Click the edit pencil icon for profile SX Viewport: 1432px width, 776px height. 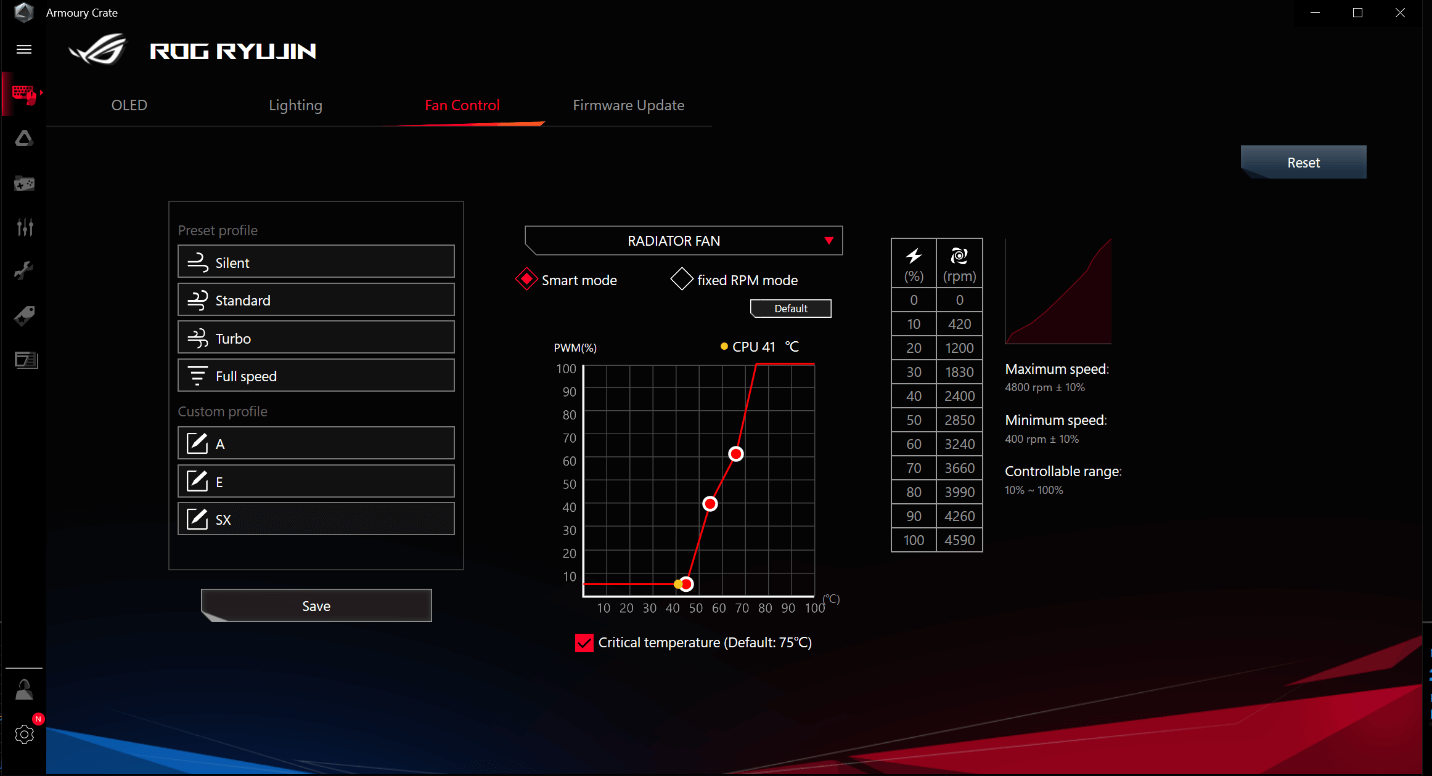[197, 519]
